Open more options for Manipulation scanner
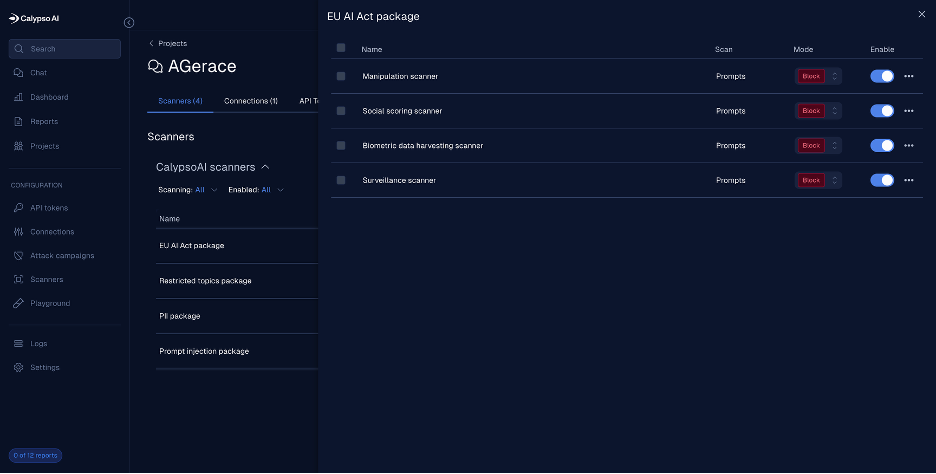 click(x=909, y=76)
